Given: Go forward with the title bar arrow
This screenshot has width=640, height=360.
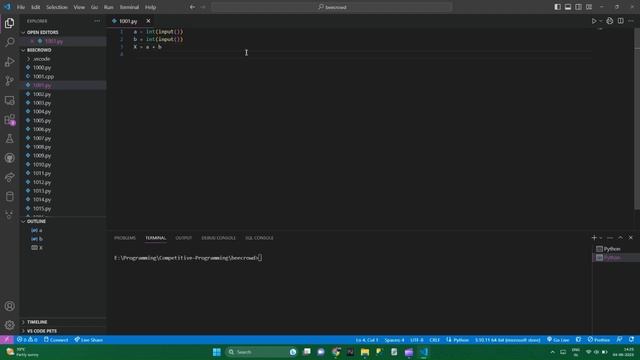Looking at the screenshot, I should tap(203, 7).
